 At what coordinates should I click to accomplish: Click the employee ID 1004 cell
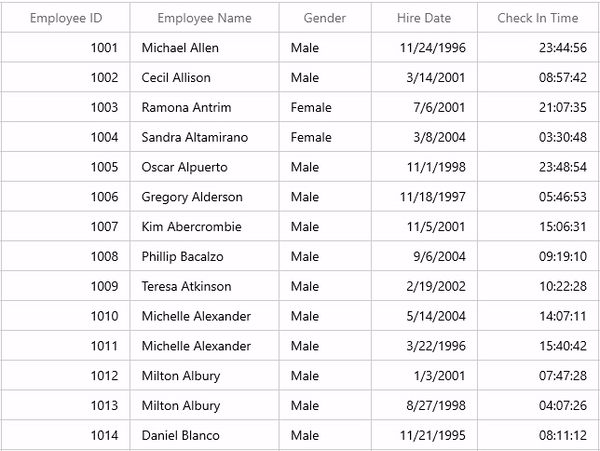(104, 137)
